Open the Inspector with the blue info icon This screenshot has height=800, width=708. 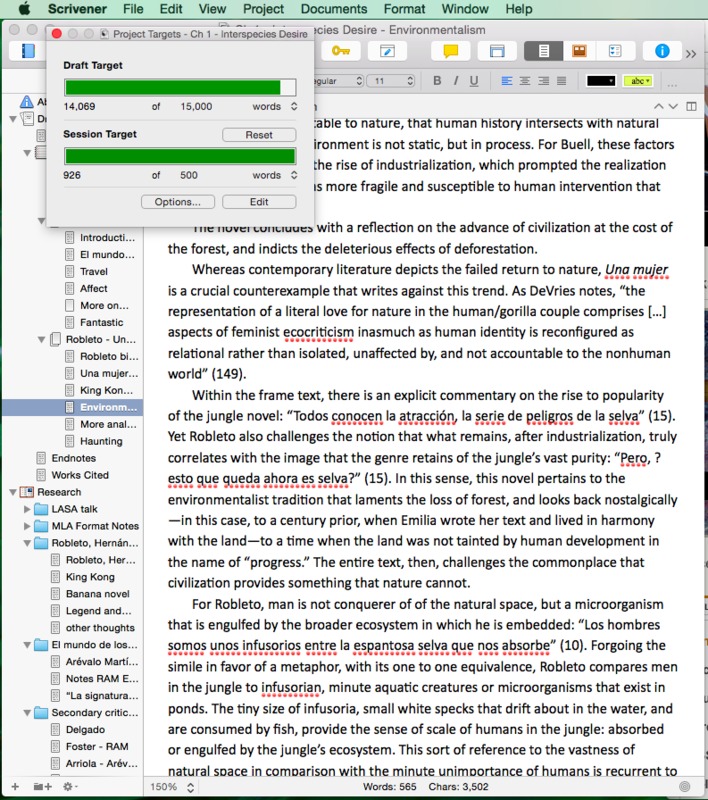pos(661,51)
